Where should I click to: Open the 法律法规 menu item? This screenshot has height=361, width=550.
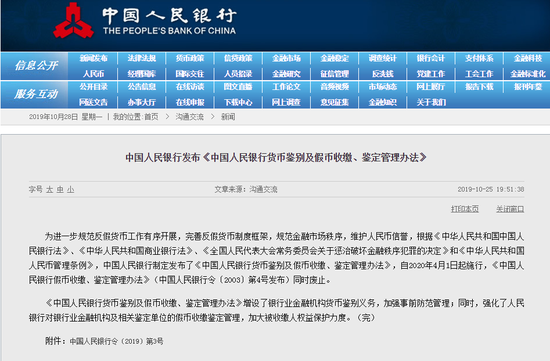pos(142,58)
